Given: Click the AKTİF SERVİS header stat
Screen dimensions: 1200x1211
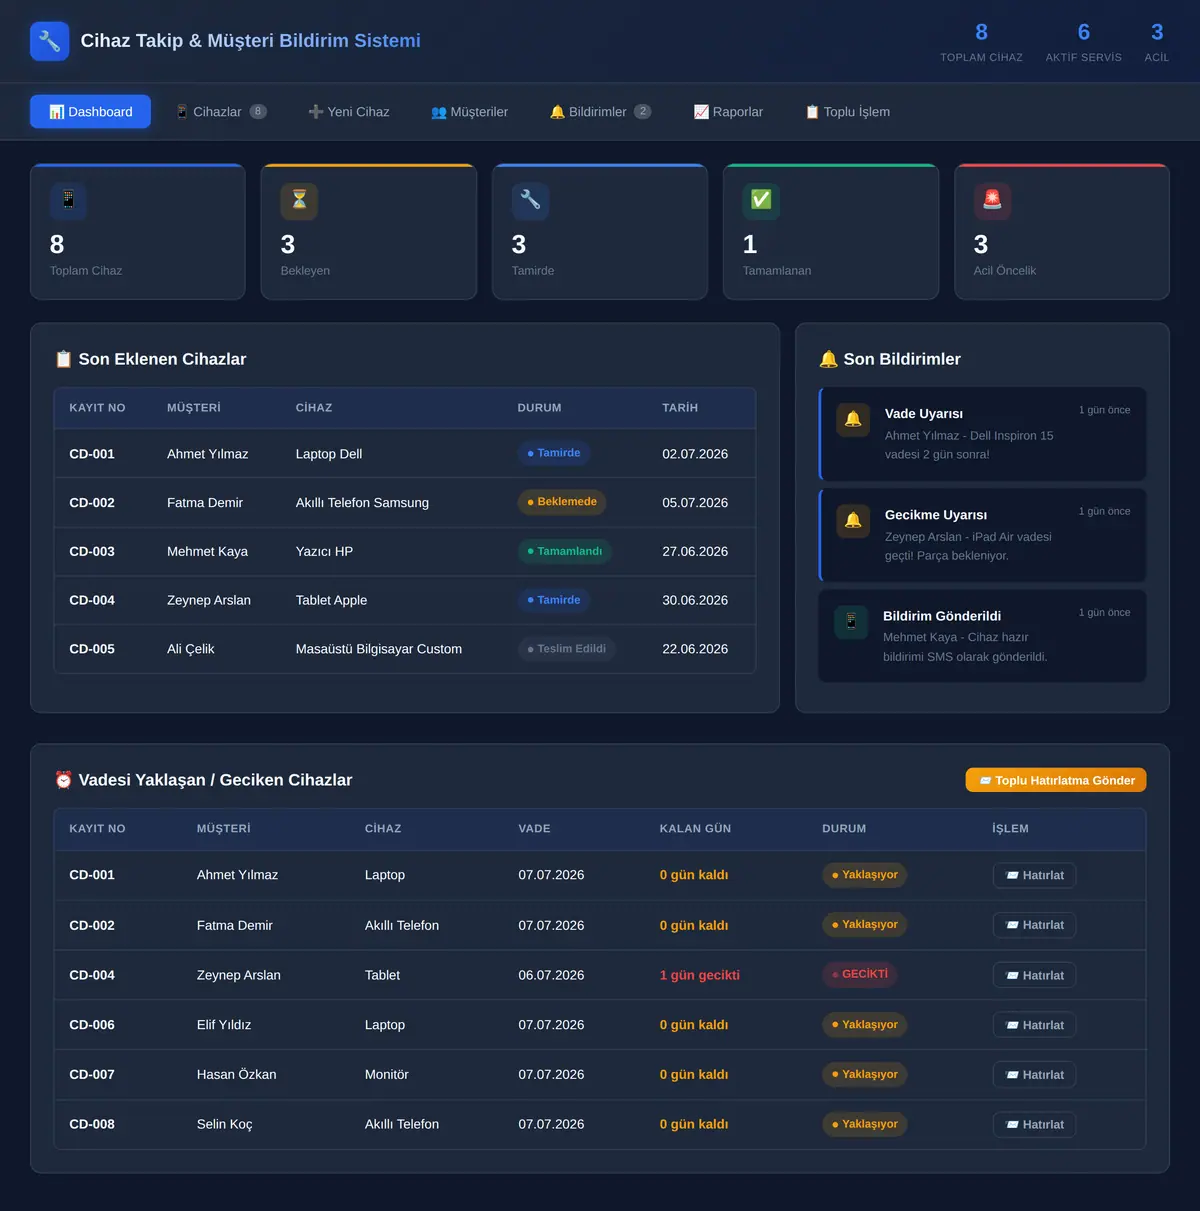Looking at the screenshot, I should click(1084, 42).
